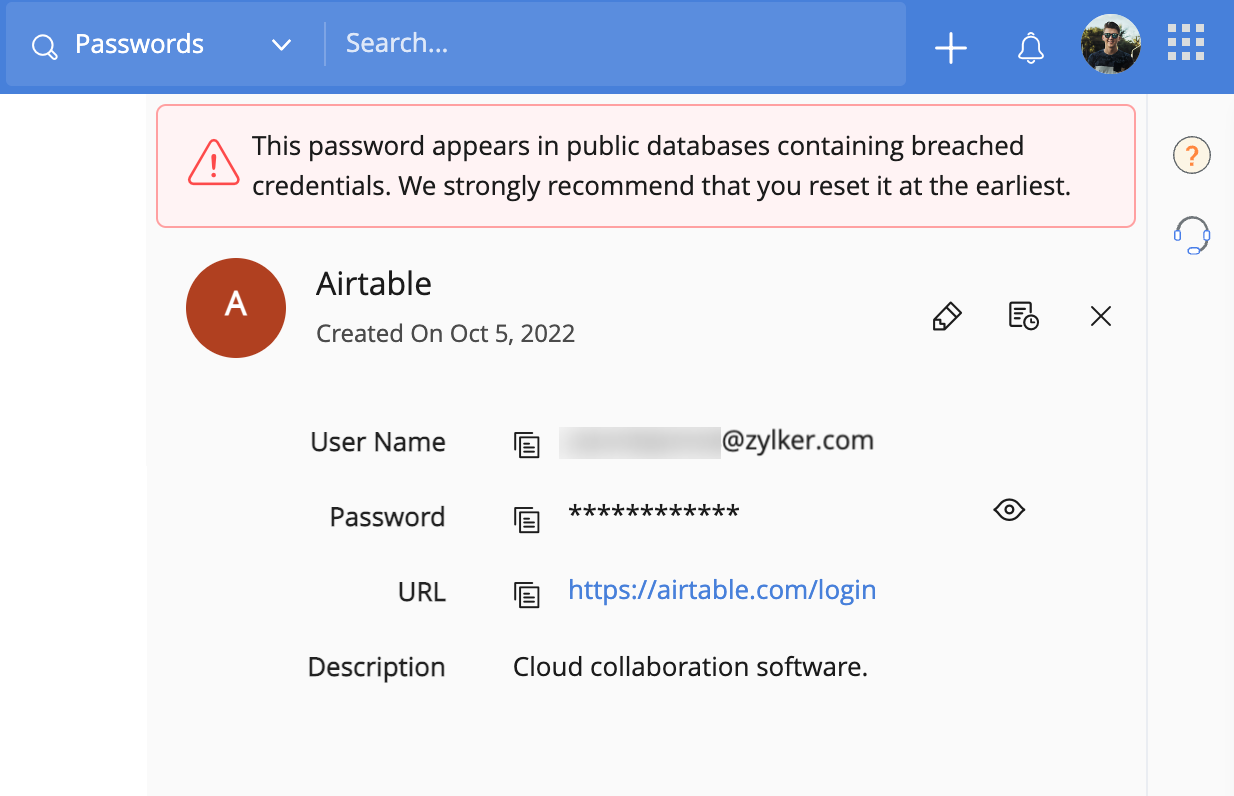Show the hidden password with eye icon

coord(1009,510)
